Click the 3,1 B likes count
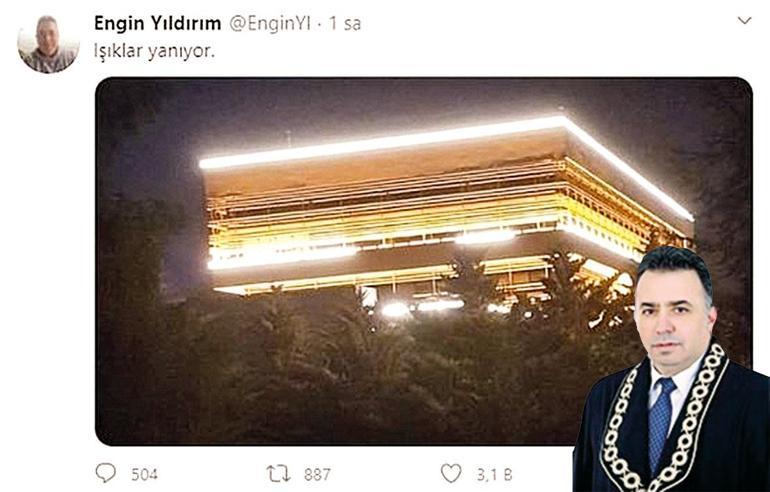The image size is (770, 492). (x=495, y=474)
